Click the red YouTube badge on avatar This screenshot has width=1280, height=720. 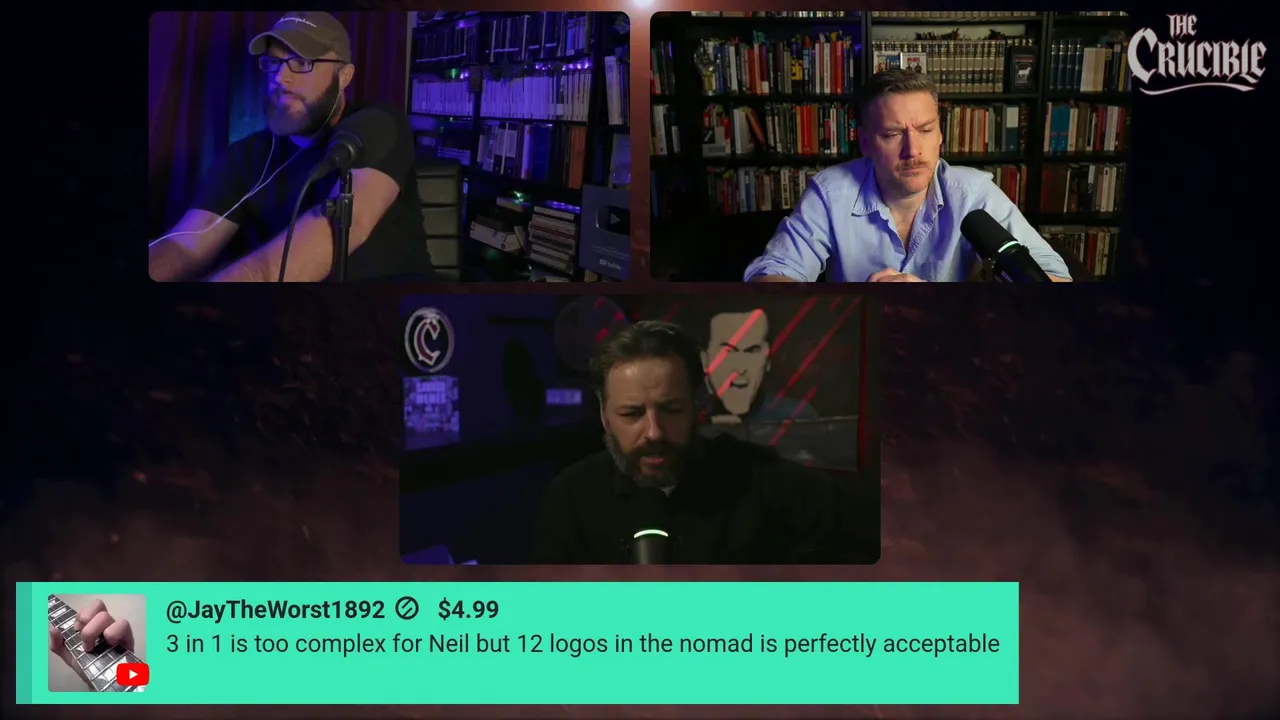(132, 676)
